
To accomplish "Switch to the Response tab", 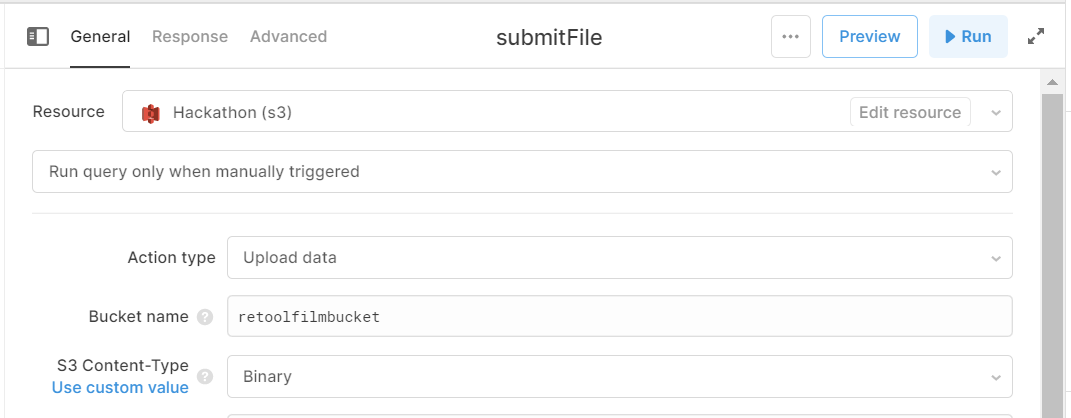I will tap(190, 37).
